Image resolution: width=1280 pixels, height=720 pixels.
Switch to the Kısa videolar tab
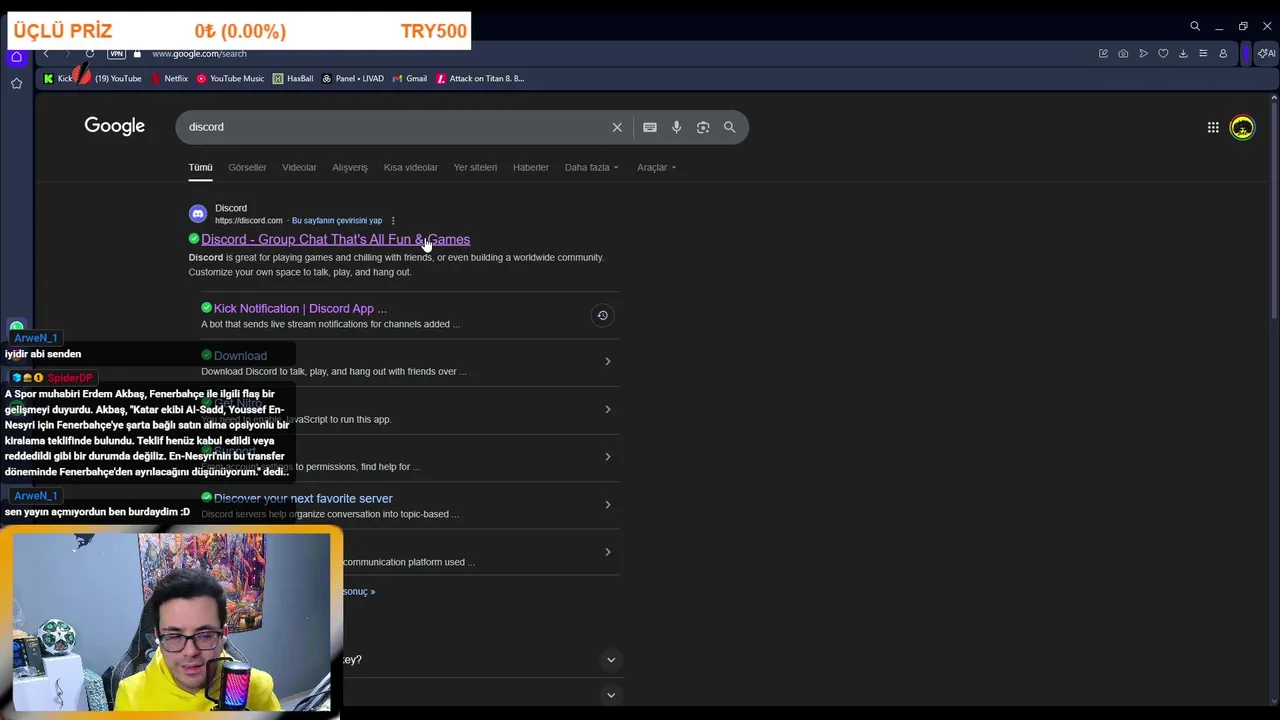411,167
